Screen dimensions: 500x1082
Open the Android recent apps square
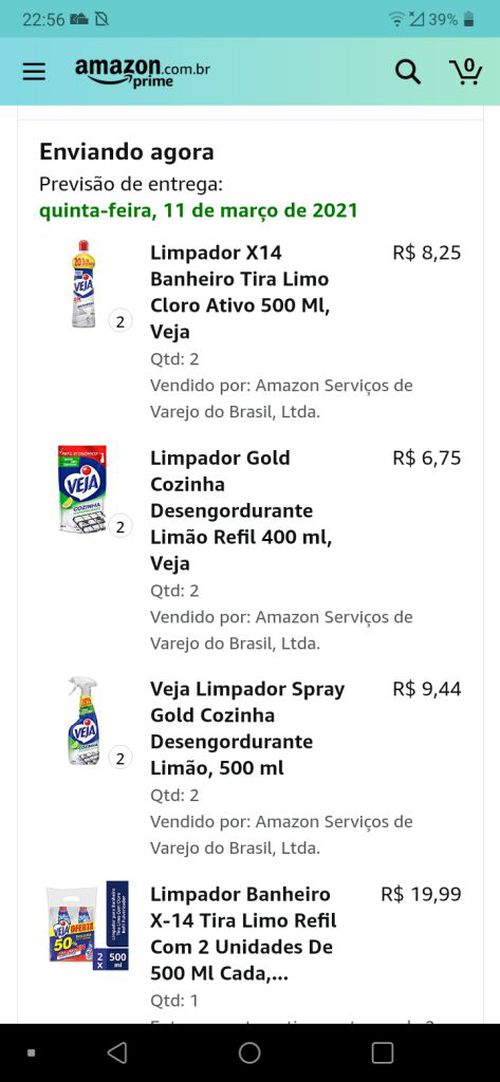[382, 1052]
